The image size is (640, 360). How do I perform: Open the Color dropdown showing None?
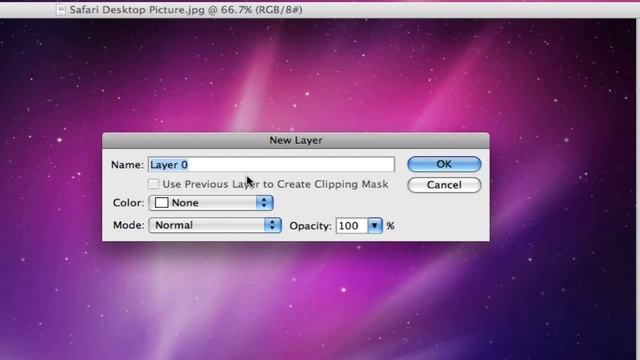click(x=211, y=203)
